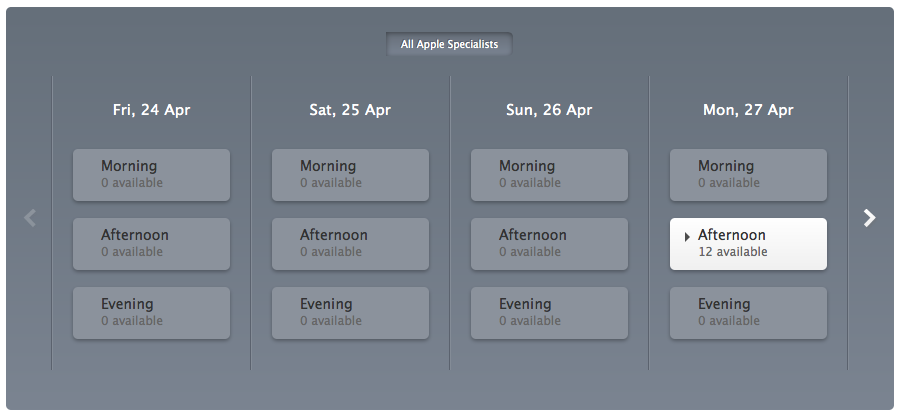Click the Sat, 25 Apr date header
This screenshot has width=900, height=417.
[x=350, y=110]
